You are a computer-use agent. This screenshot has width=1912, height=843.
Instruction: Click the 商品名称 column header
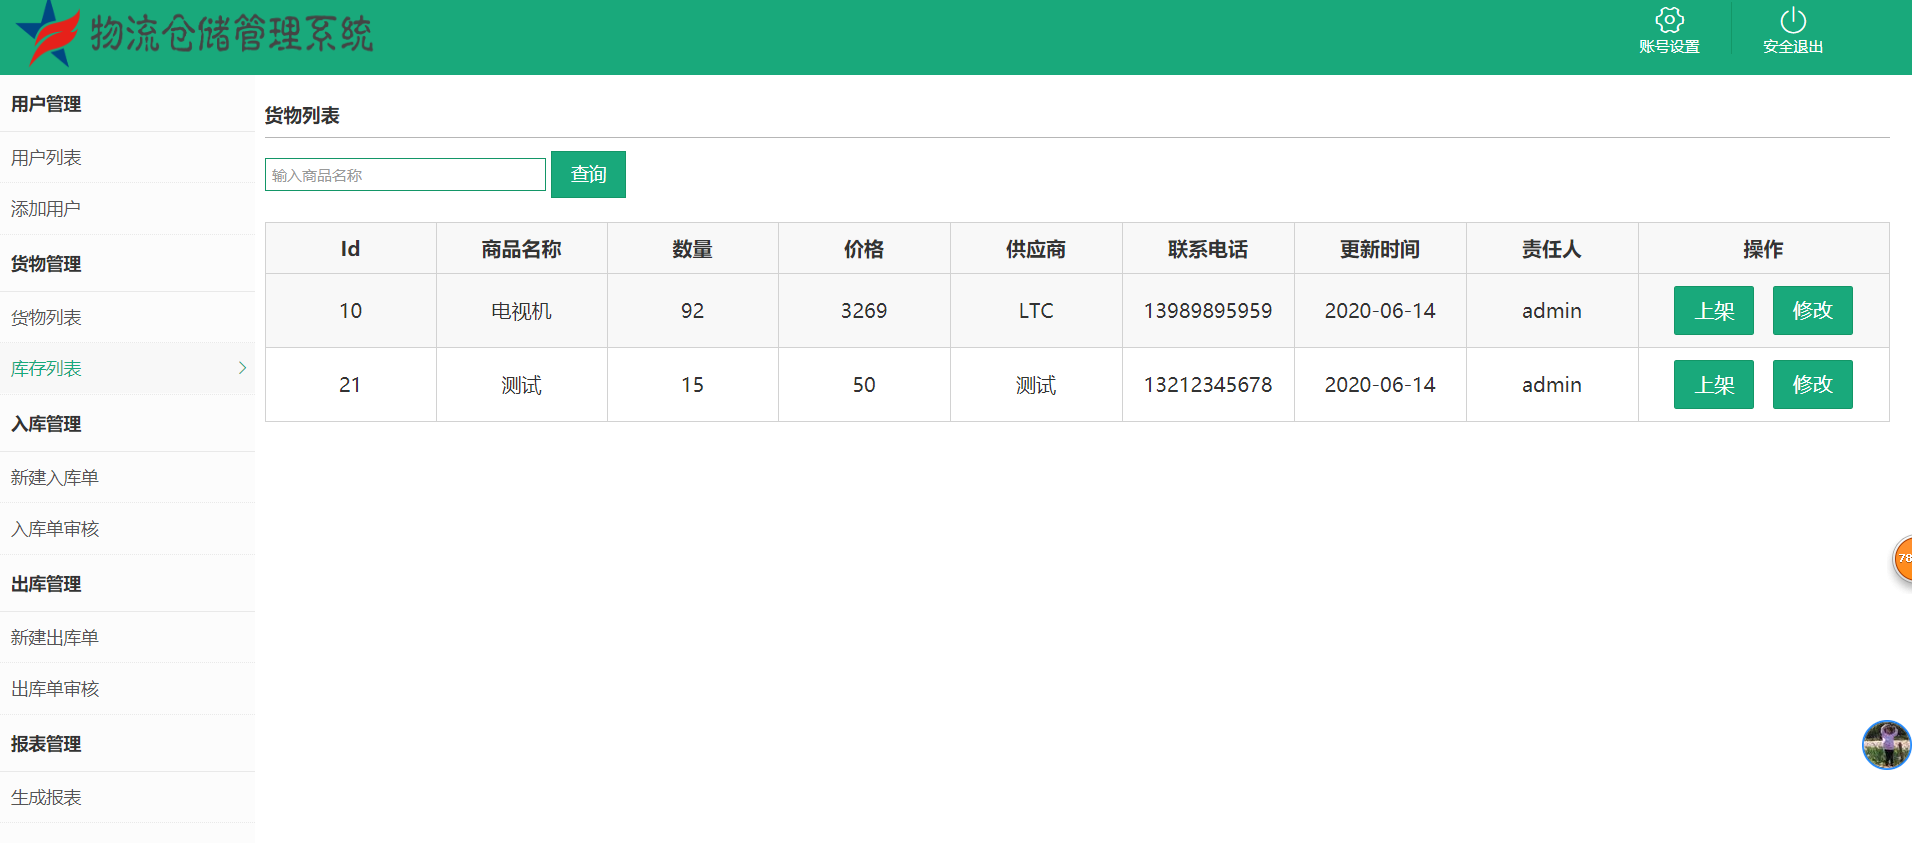pyautogui.click(x=521, y=248)
